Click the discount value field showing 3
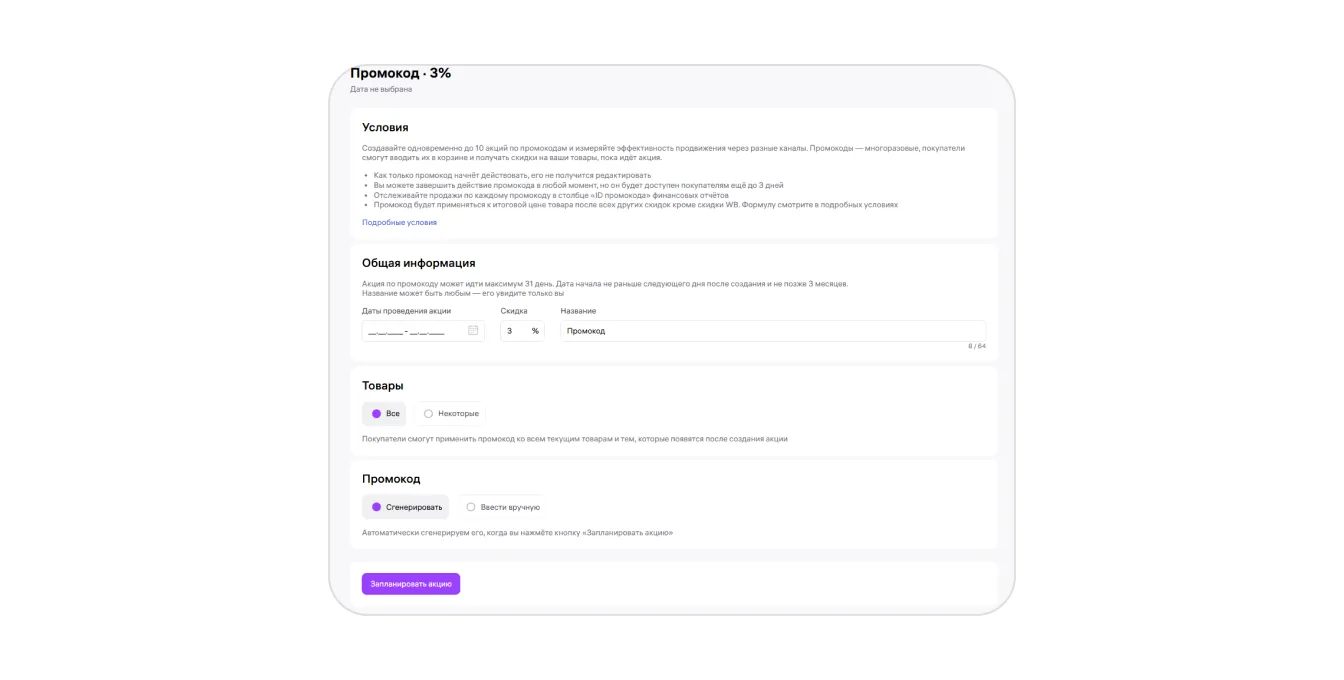 512,331
